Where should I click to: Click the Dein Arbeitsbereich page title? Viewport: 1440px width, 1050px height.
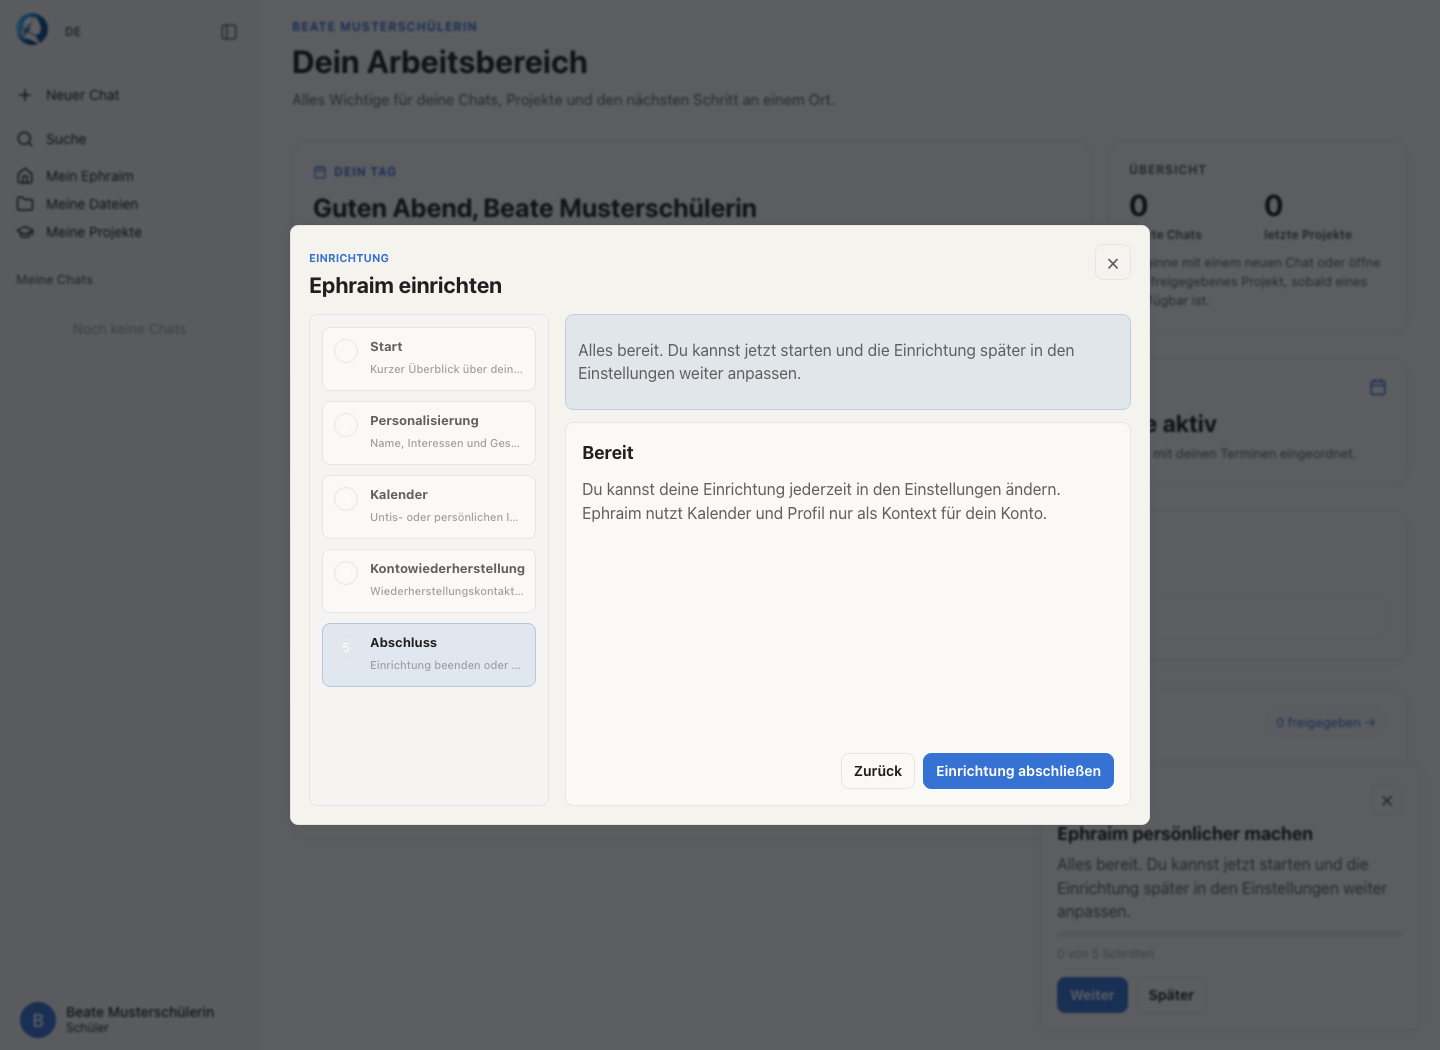pyautogui.click(x=440, y=62)
